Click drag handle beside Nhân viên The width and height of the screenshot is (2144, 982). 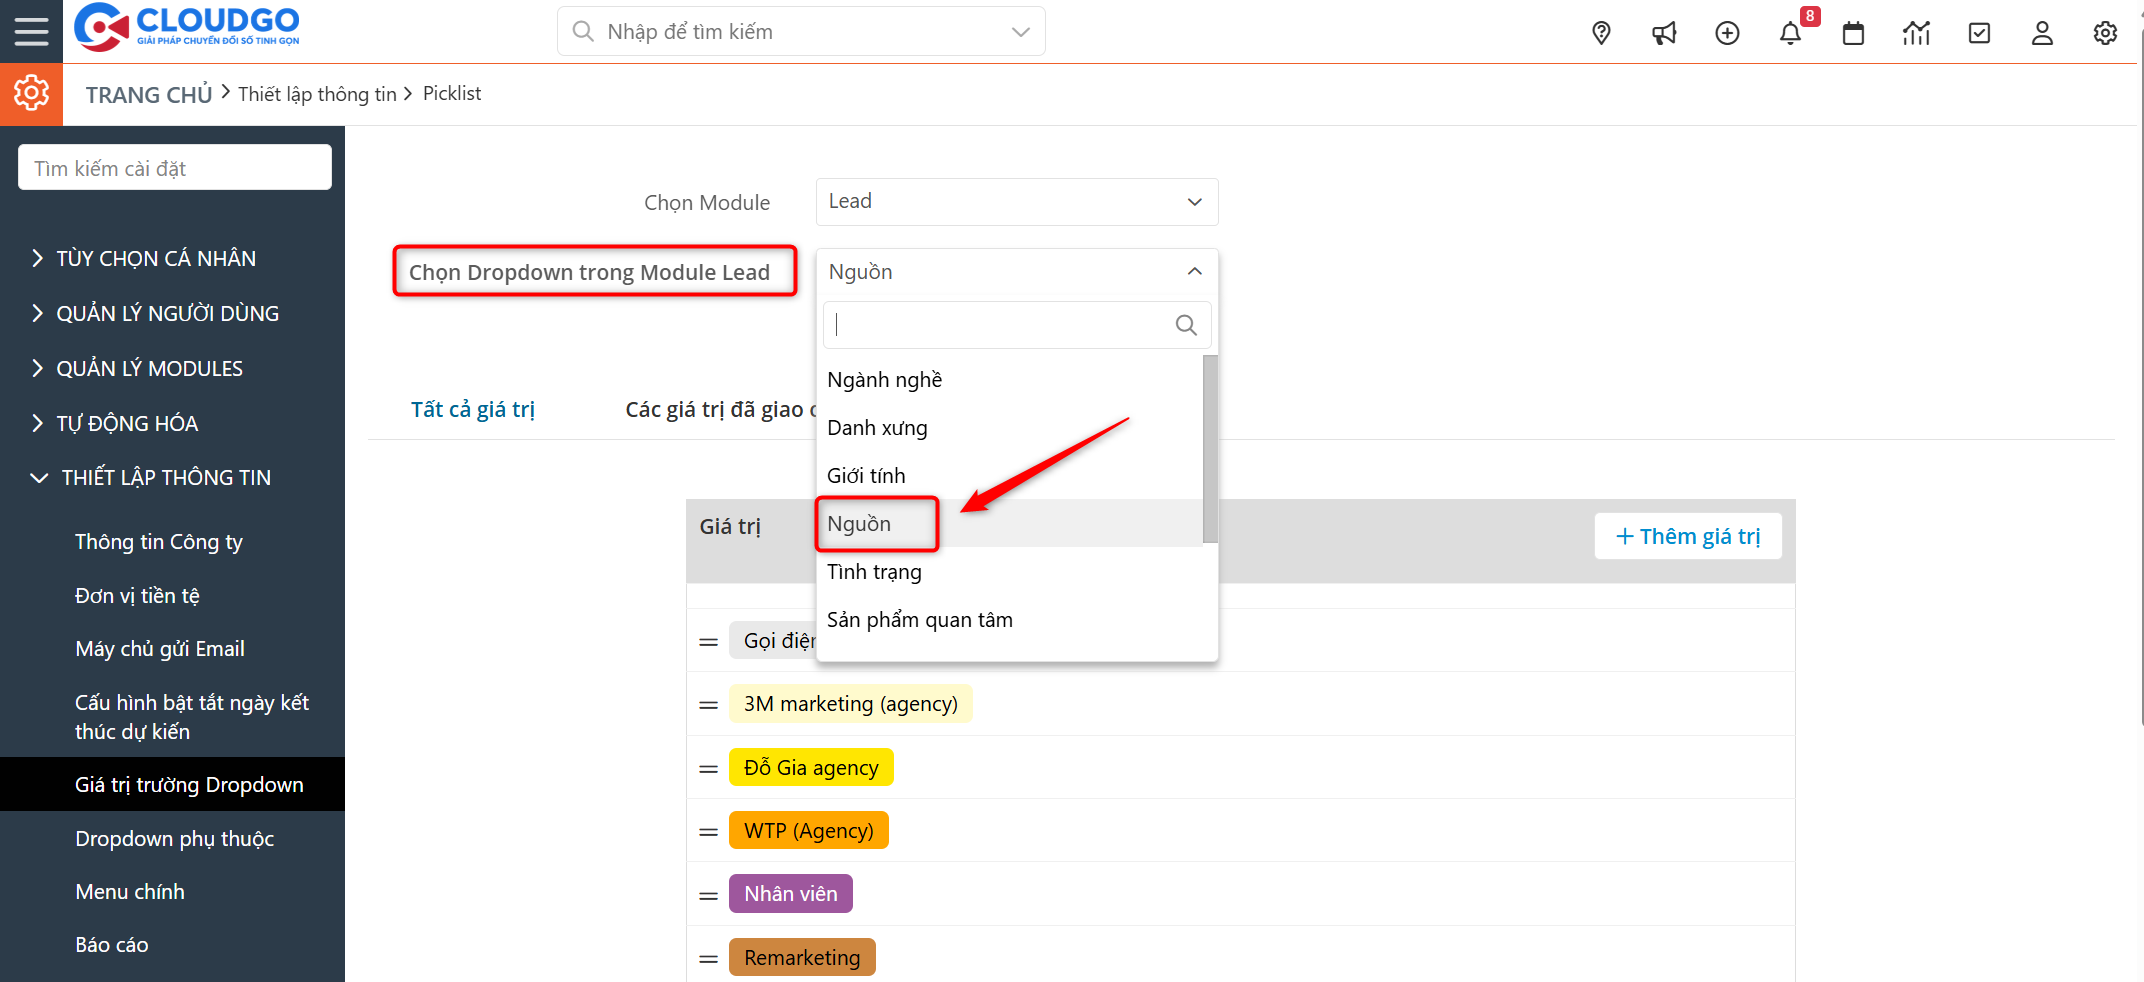tap(708, 895)
